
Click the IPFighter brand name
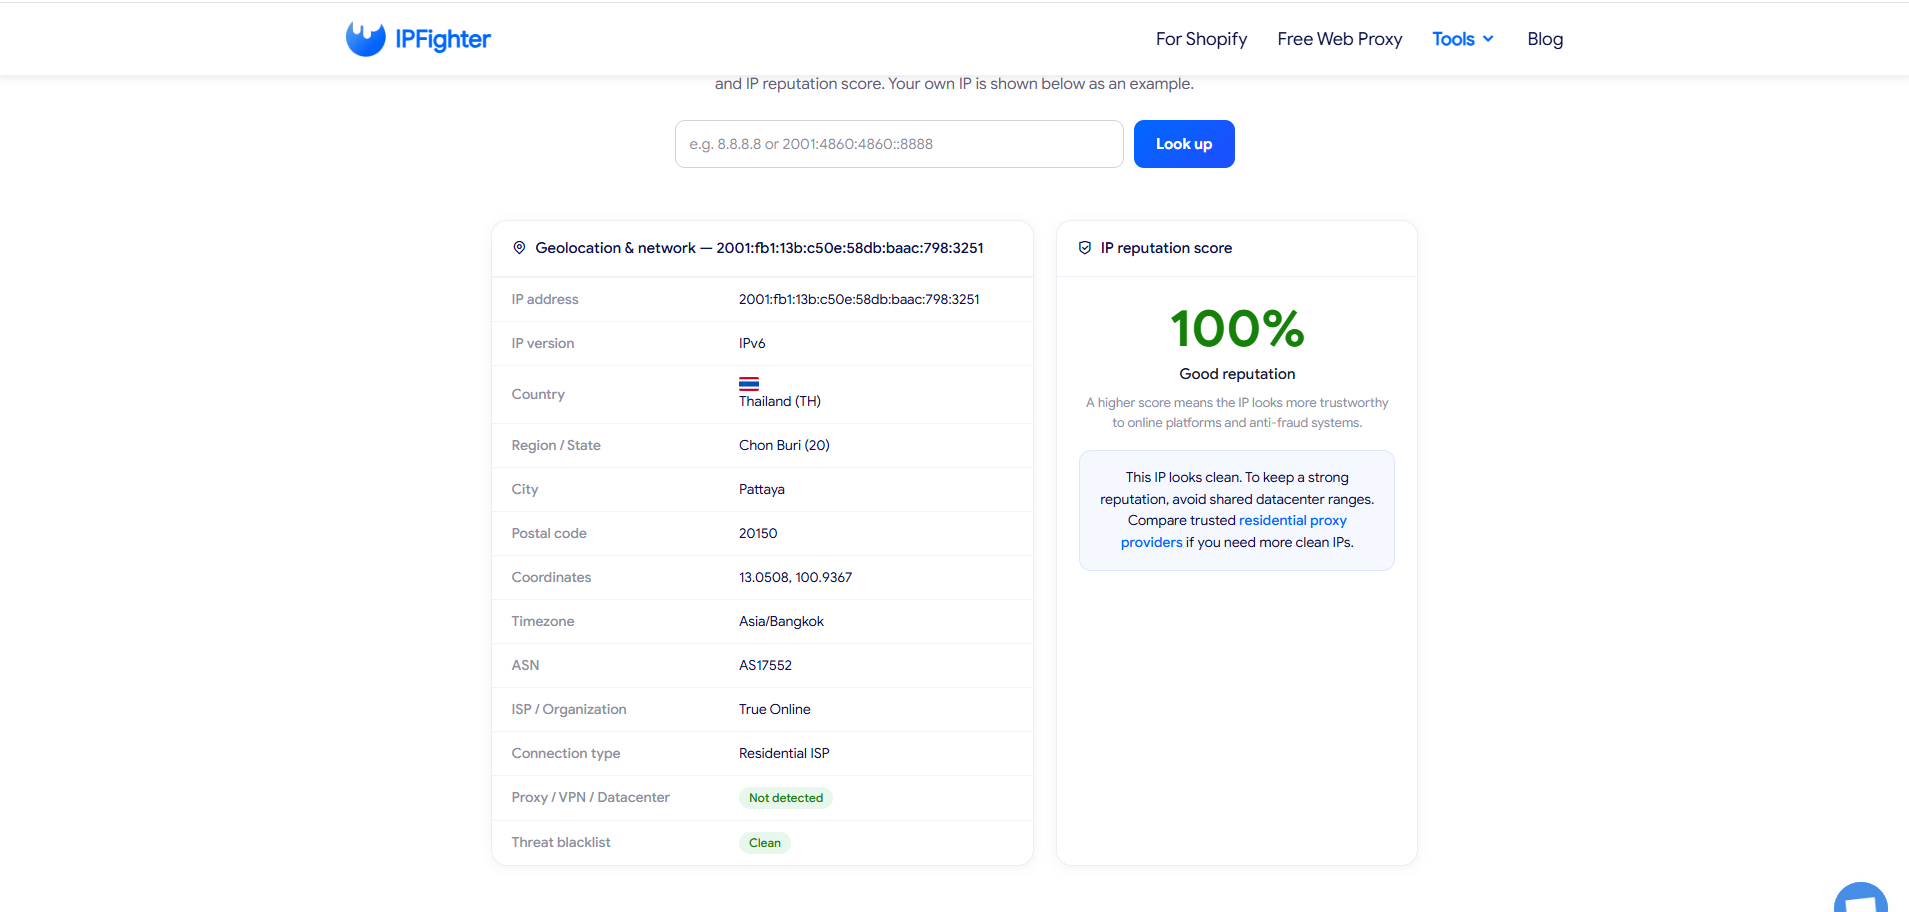point(443,39)
